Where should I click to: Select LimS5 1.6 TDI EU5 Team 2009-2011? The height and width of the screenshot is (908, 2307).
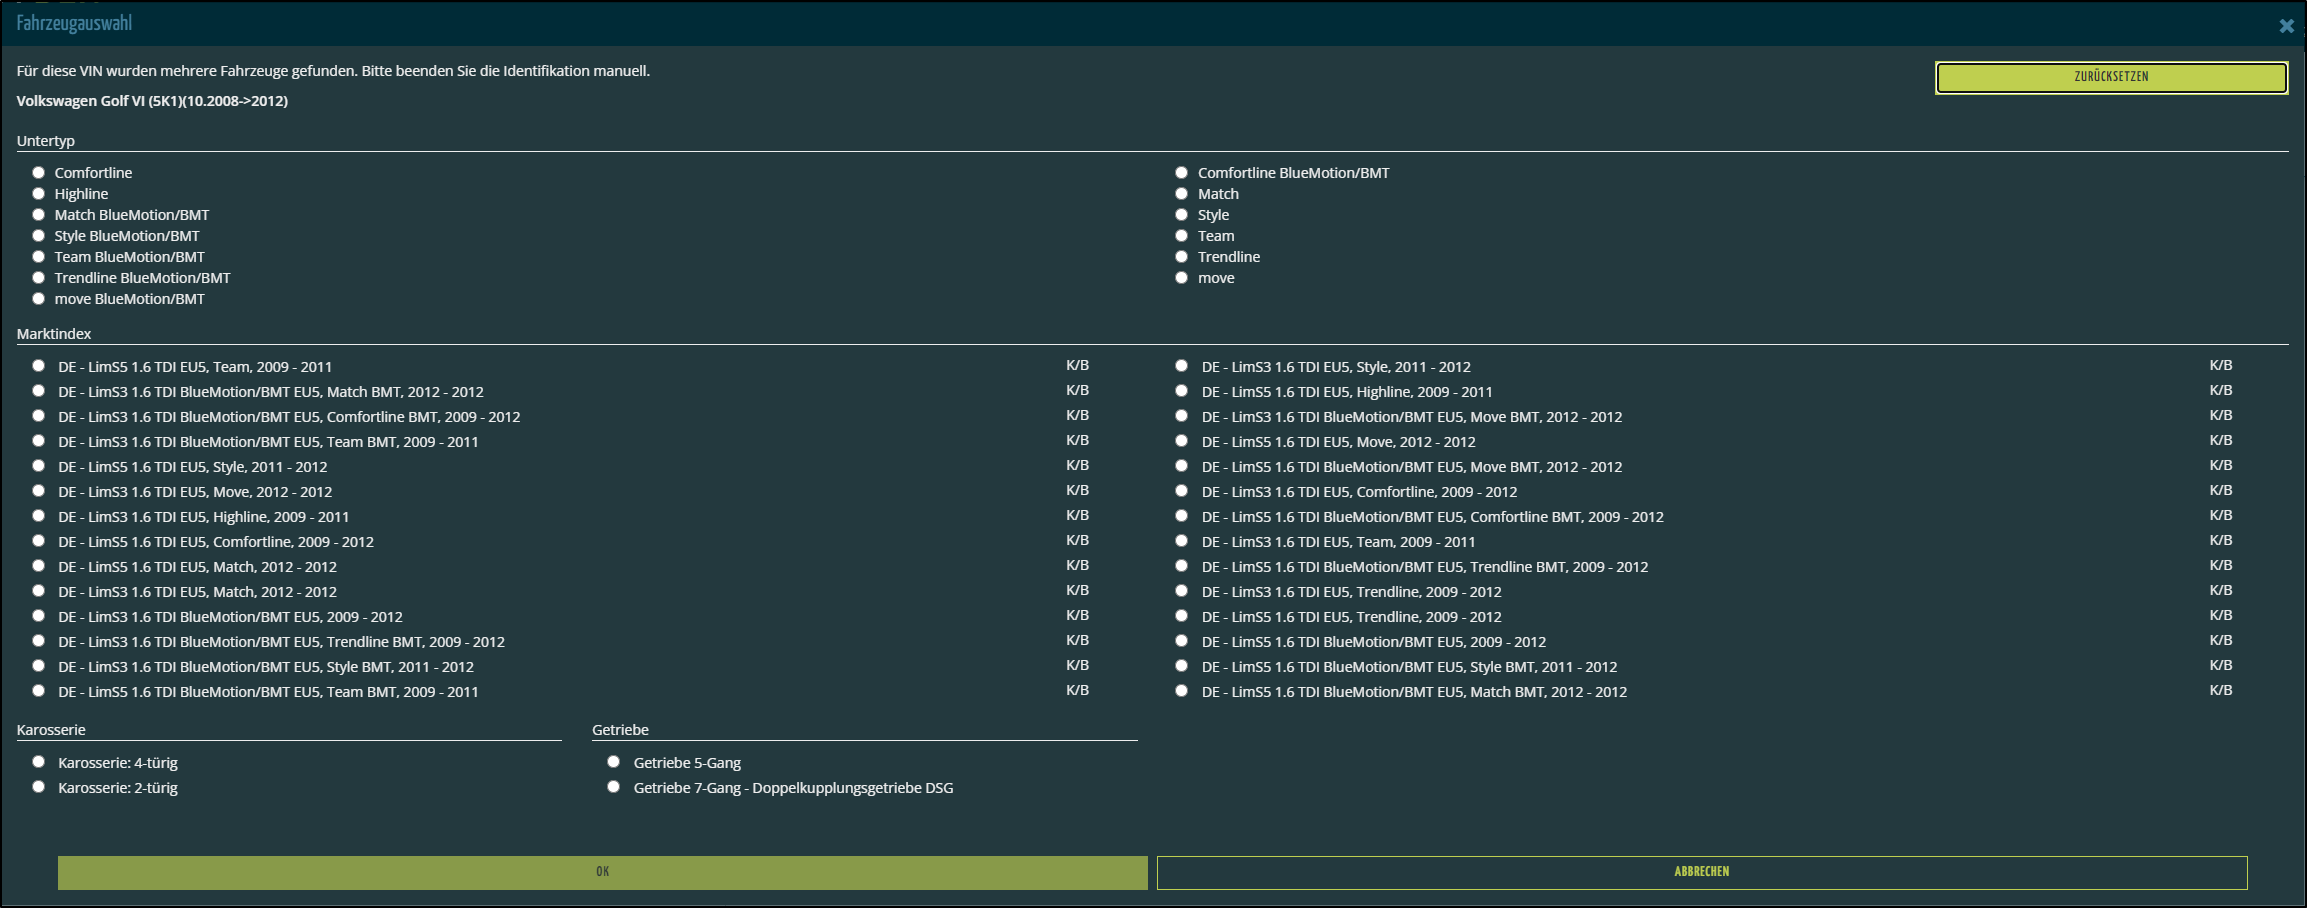tap(39, 366)
